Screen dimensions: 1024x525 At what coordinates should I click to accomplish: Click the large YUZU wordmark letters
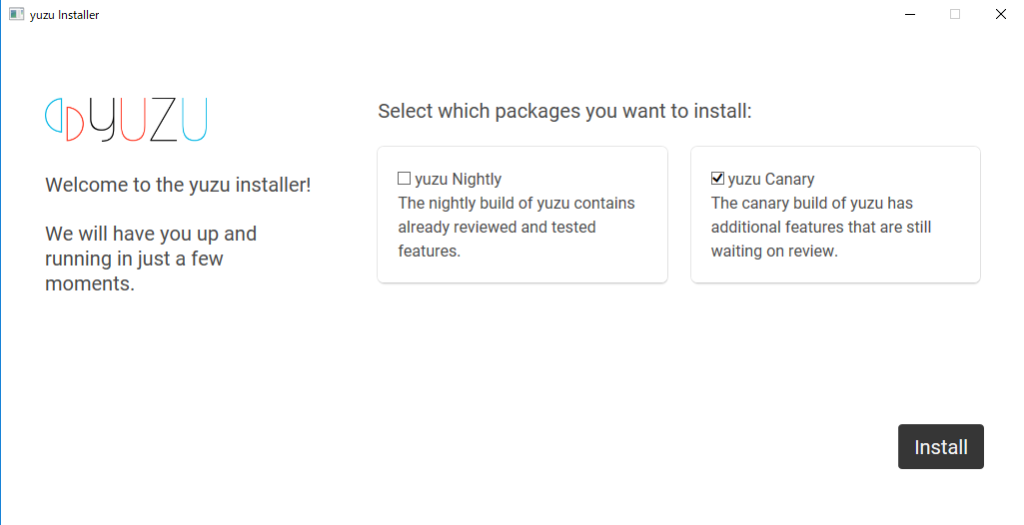tap(148, 119)
